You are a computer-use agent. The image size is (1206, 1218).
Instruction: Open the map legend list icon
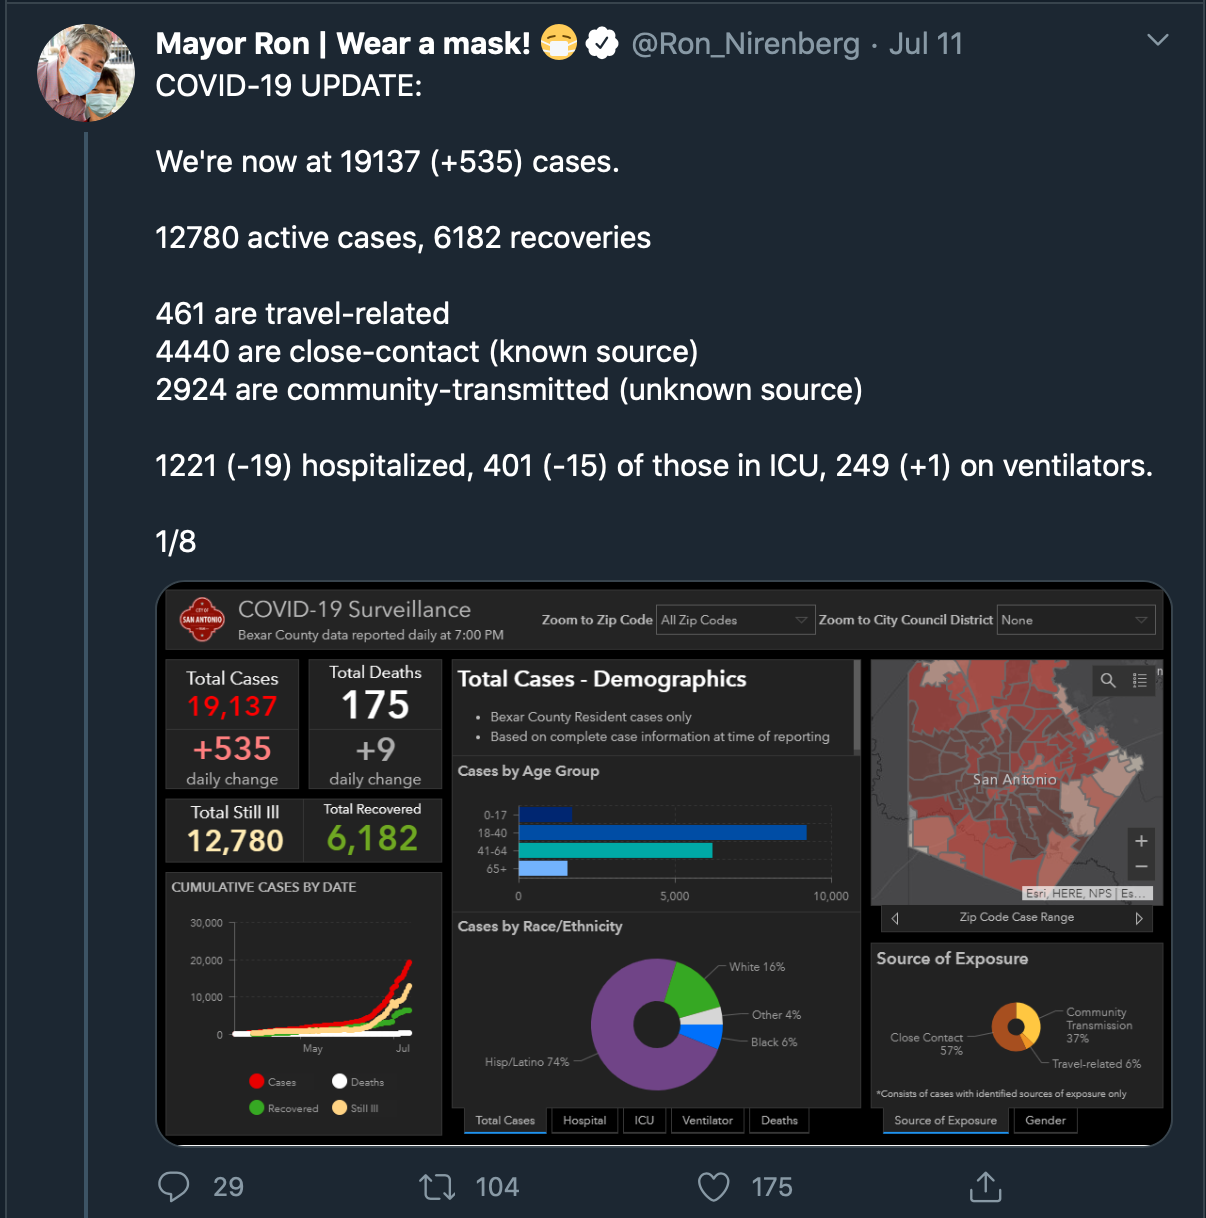(x=1139, y=680)
